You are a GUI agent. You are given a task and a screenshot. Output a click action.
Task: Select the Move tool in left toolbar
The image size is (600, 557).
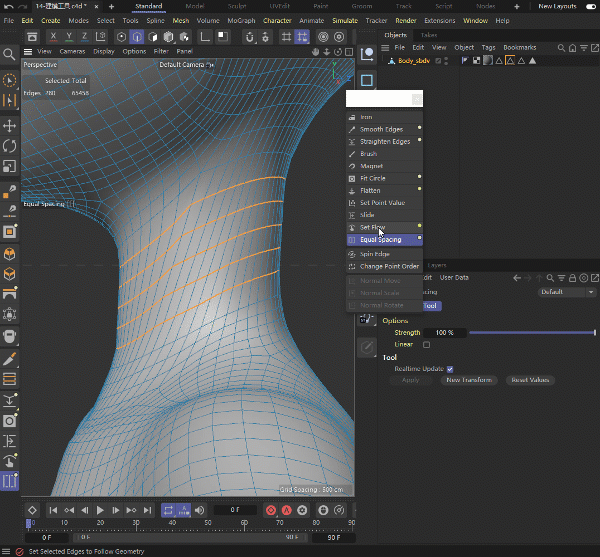click(10, 126)
